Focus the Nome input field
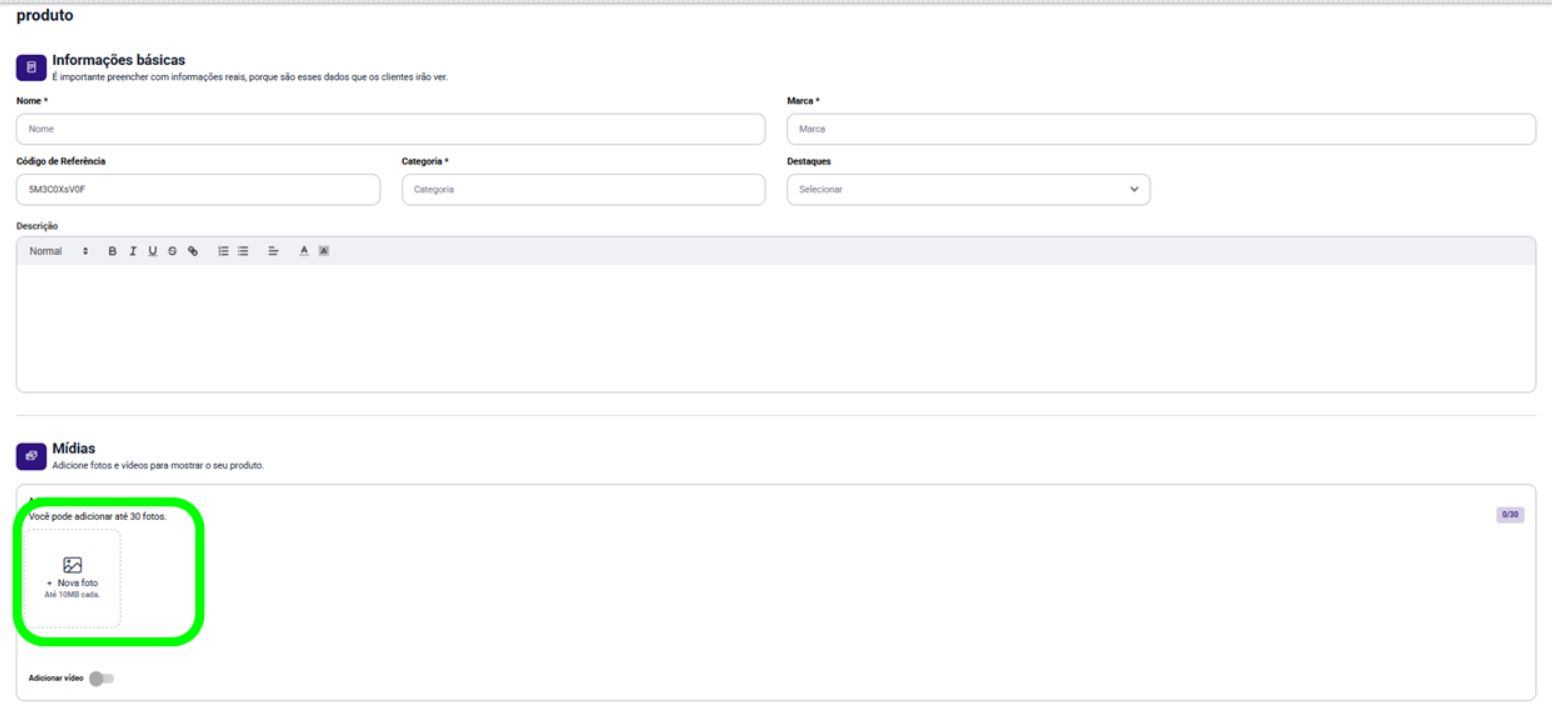 [x=391, y=129]
